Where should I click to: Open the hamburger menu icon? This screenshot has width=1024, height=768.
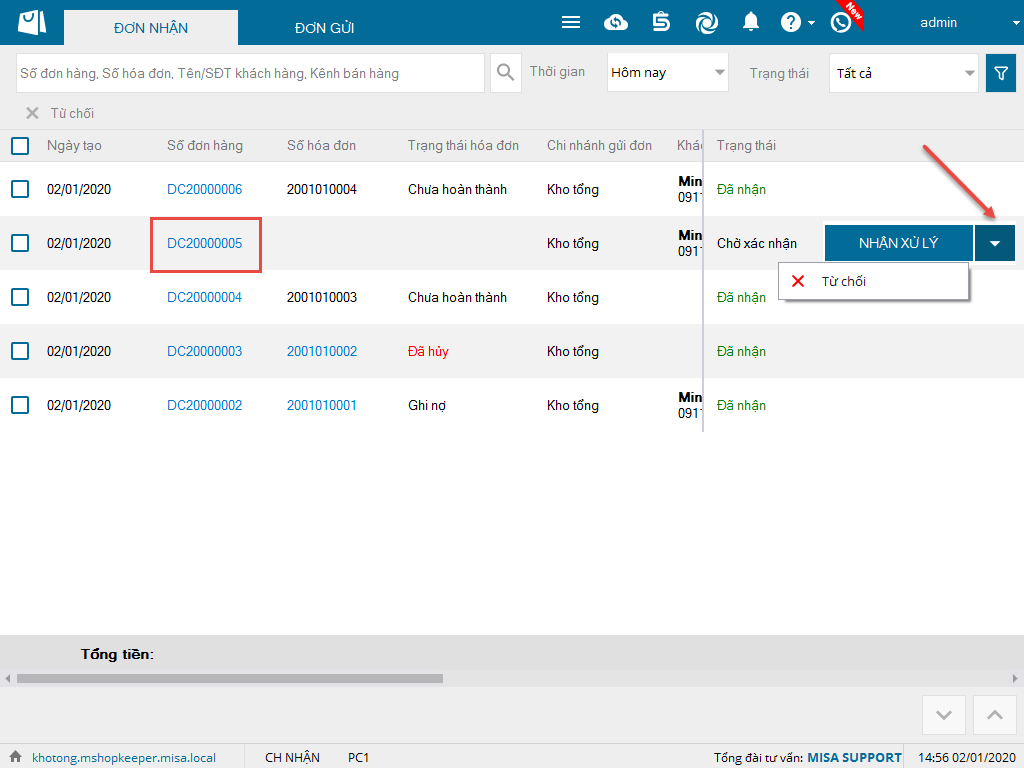[x=571, y=22]
